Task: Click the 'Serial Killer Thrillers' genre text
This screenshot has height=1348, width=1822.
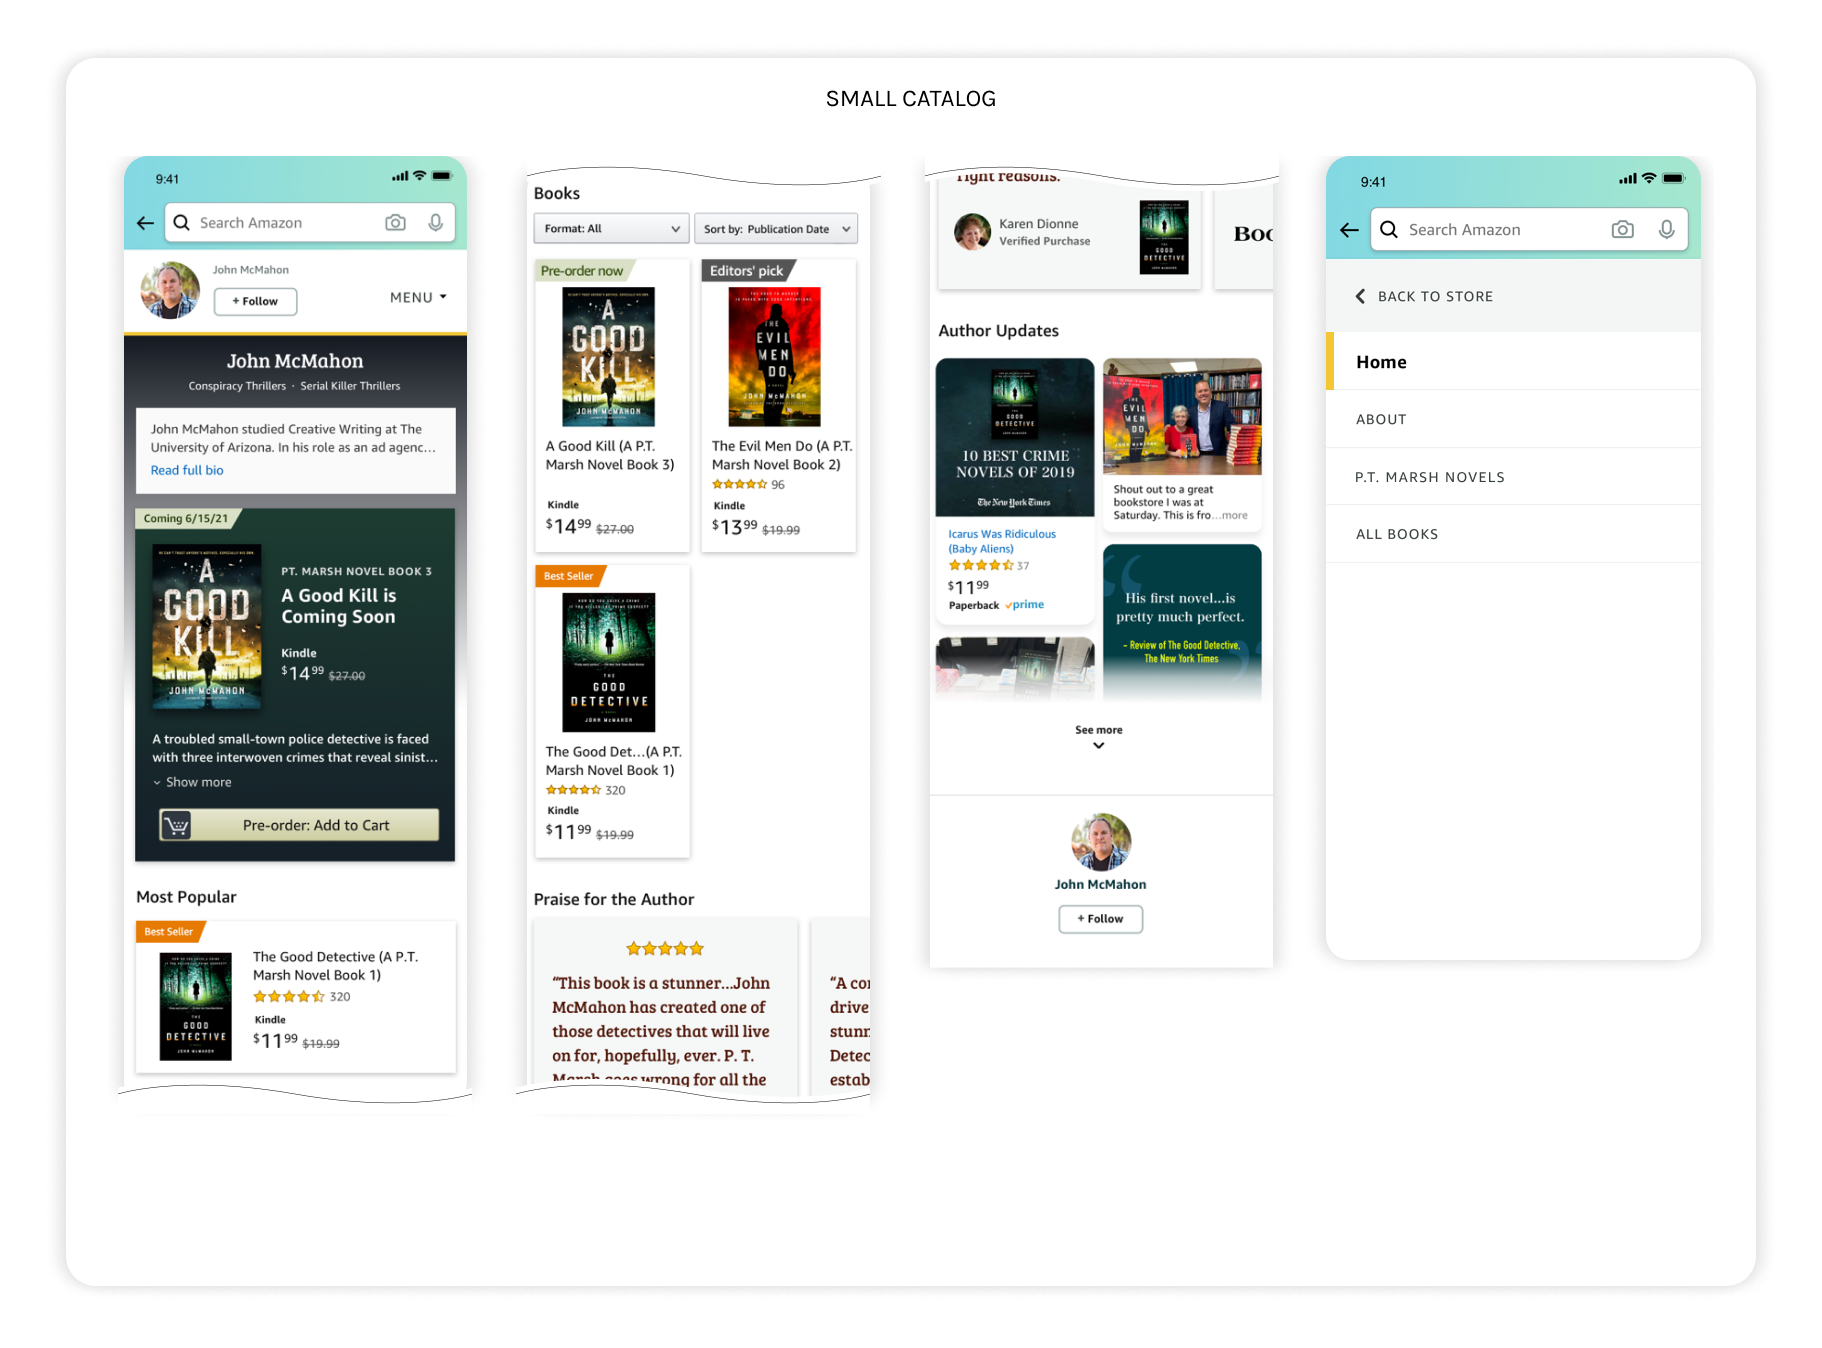Action: click(350, 386)
